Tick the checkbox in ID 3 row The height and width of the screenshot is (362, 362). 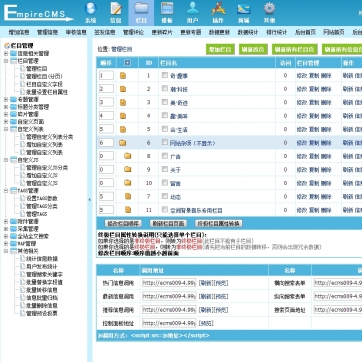click(165, 102)
